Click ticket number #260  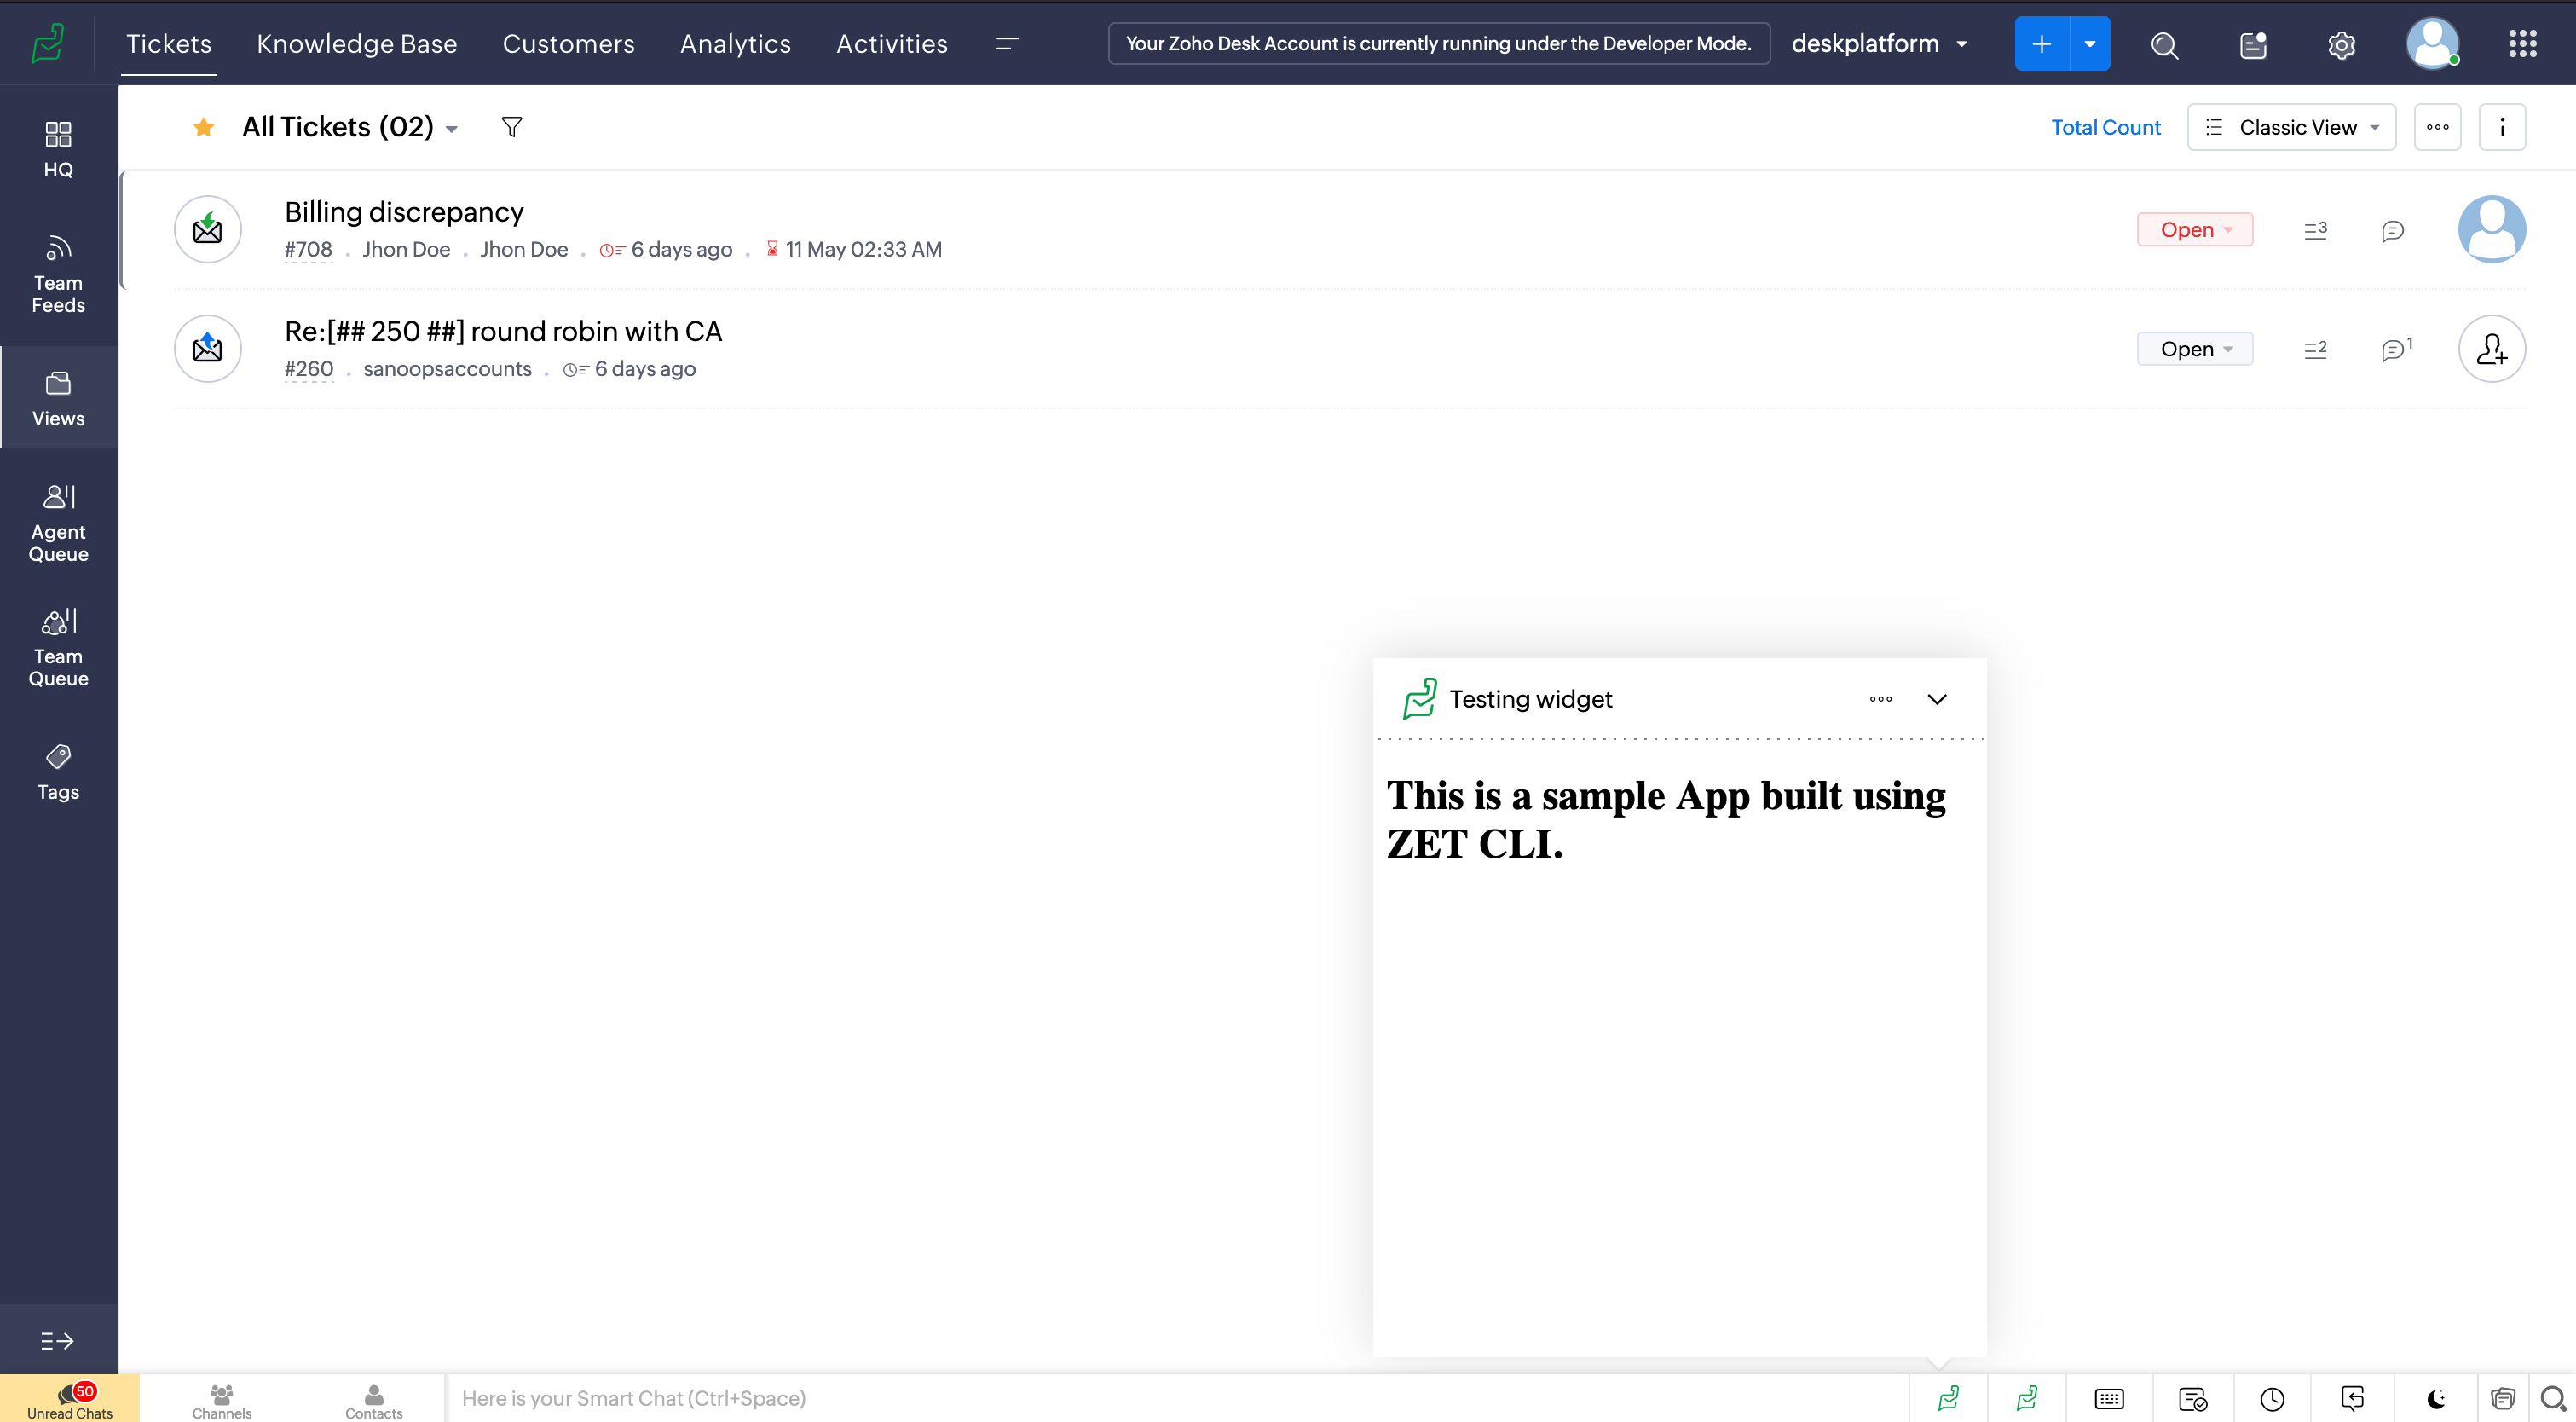coord(308,368)
